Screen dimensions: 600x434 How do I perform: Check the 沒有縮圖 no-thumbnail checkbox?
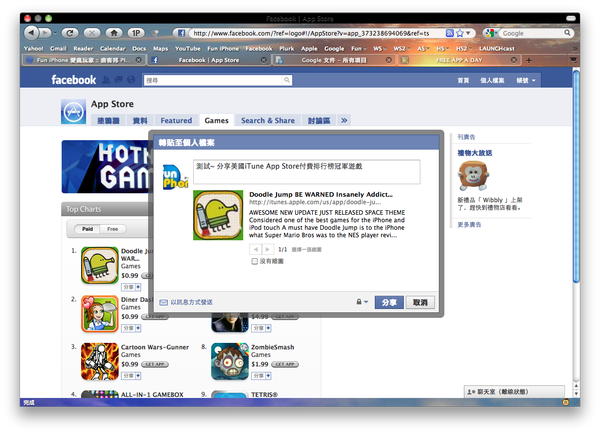(254, 261)
